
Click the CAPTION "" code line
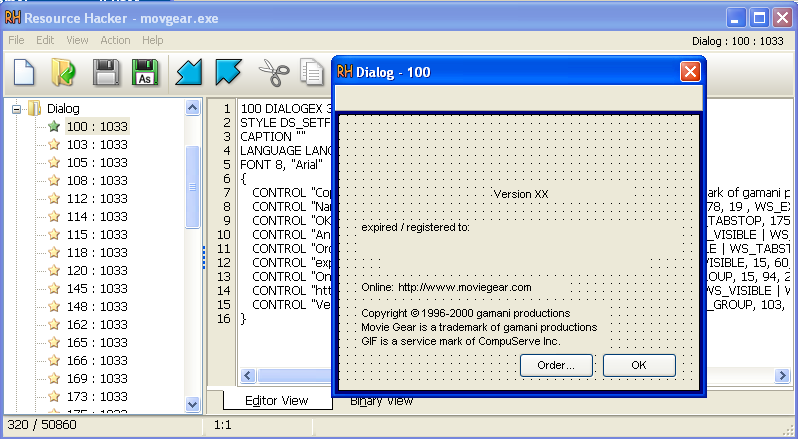[273, 137]
